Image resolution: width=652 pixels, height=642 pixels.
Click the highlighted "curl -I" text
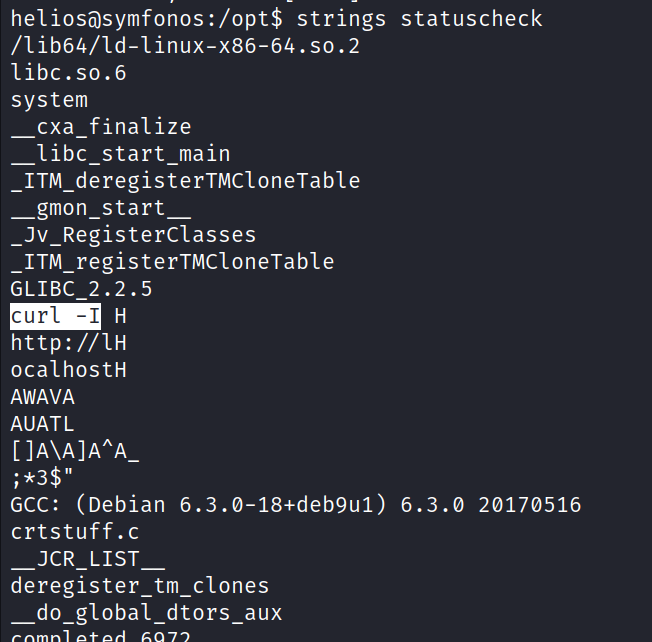56,317
